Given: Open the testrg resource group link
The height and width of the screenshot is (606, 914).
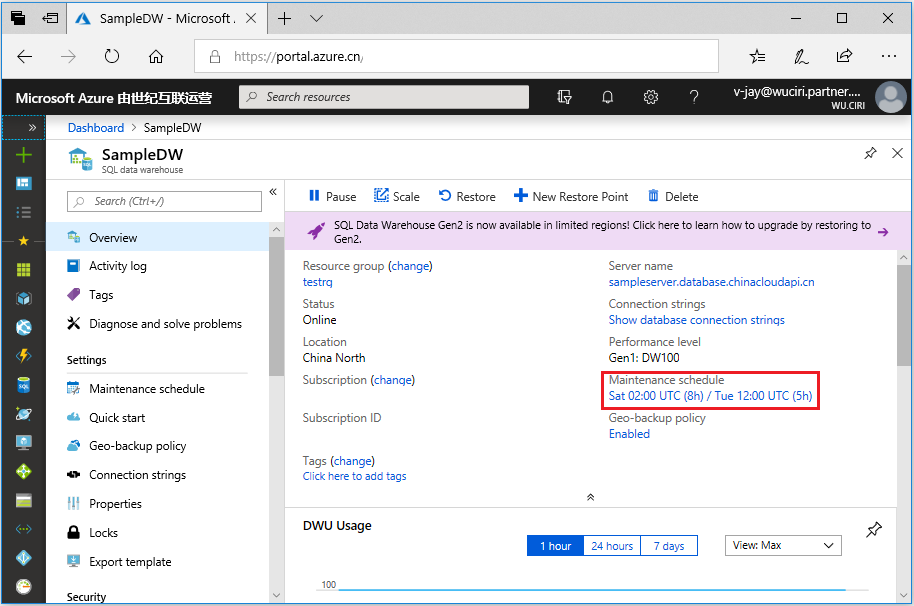Looking at the screenshot, I should click(317, 282).
